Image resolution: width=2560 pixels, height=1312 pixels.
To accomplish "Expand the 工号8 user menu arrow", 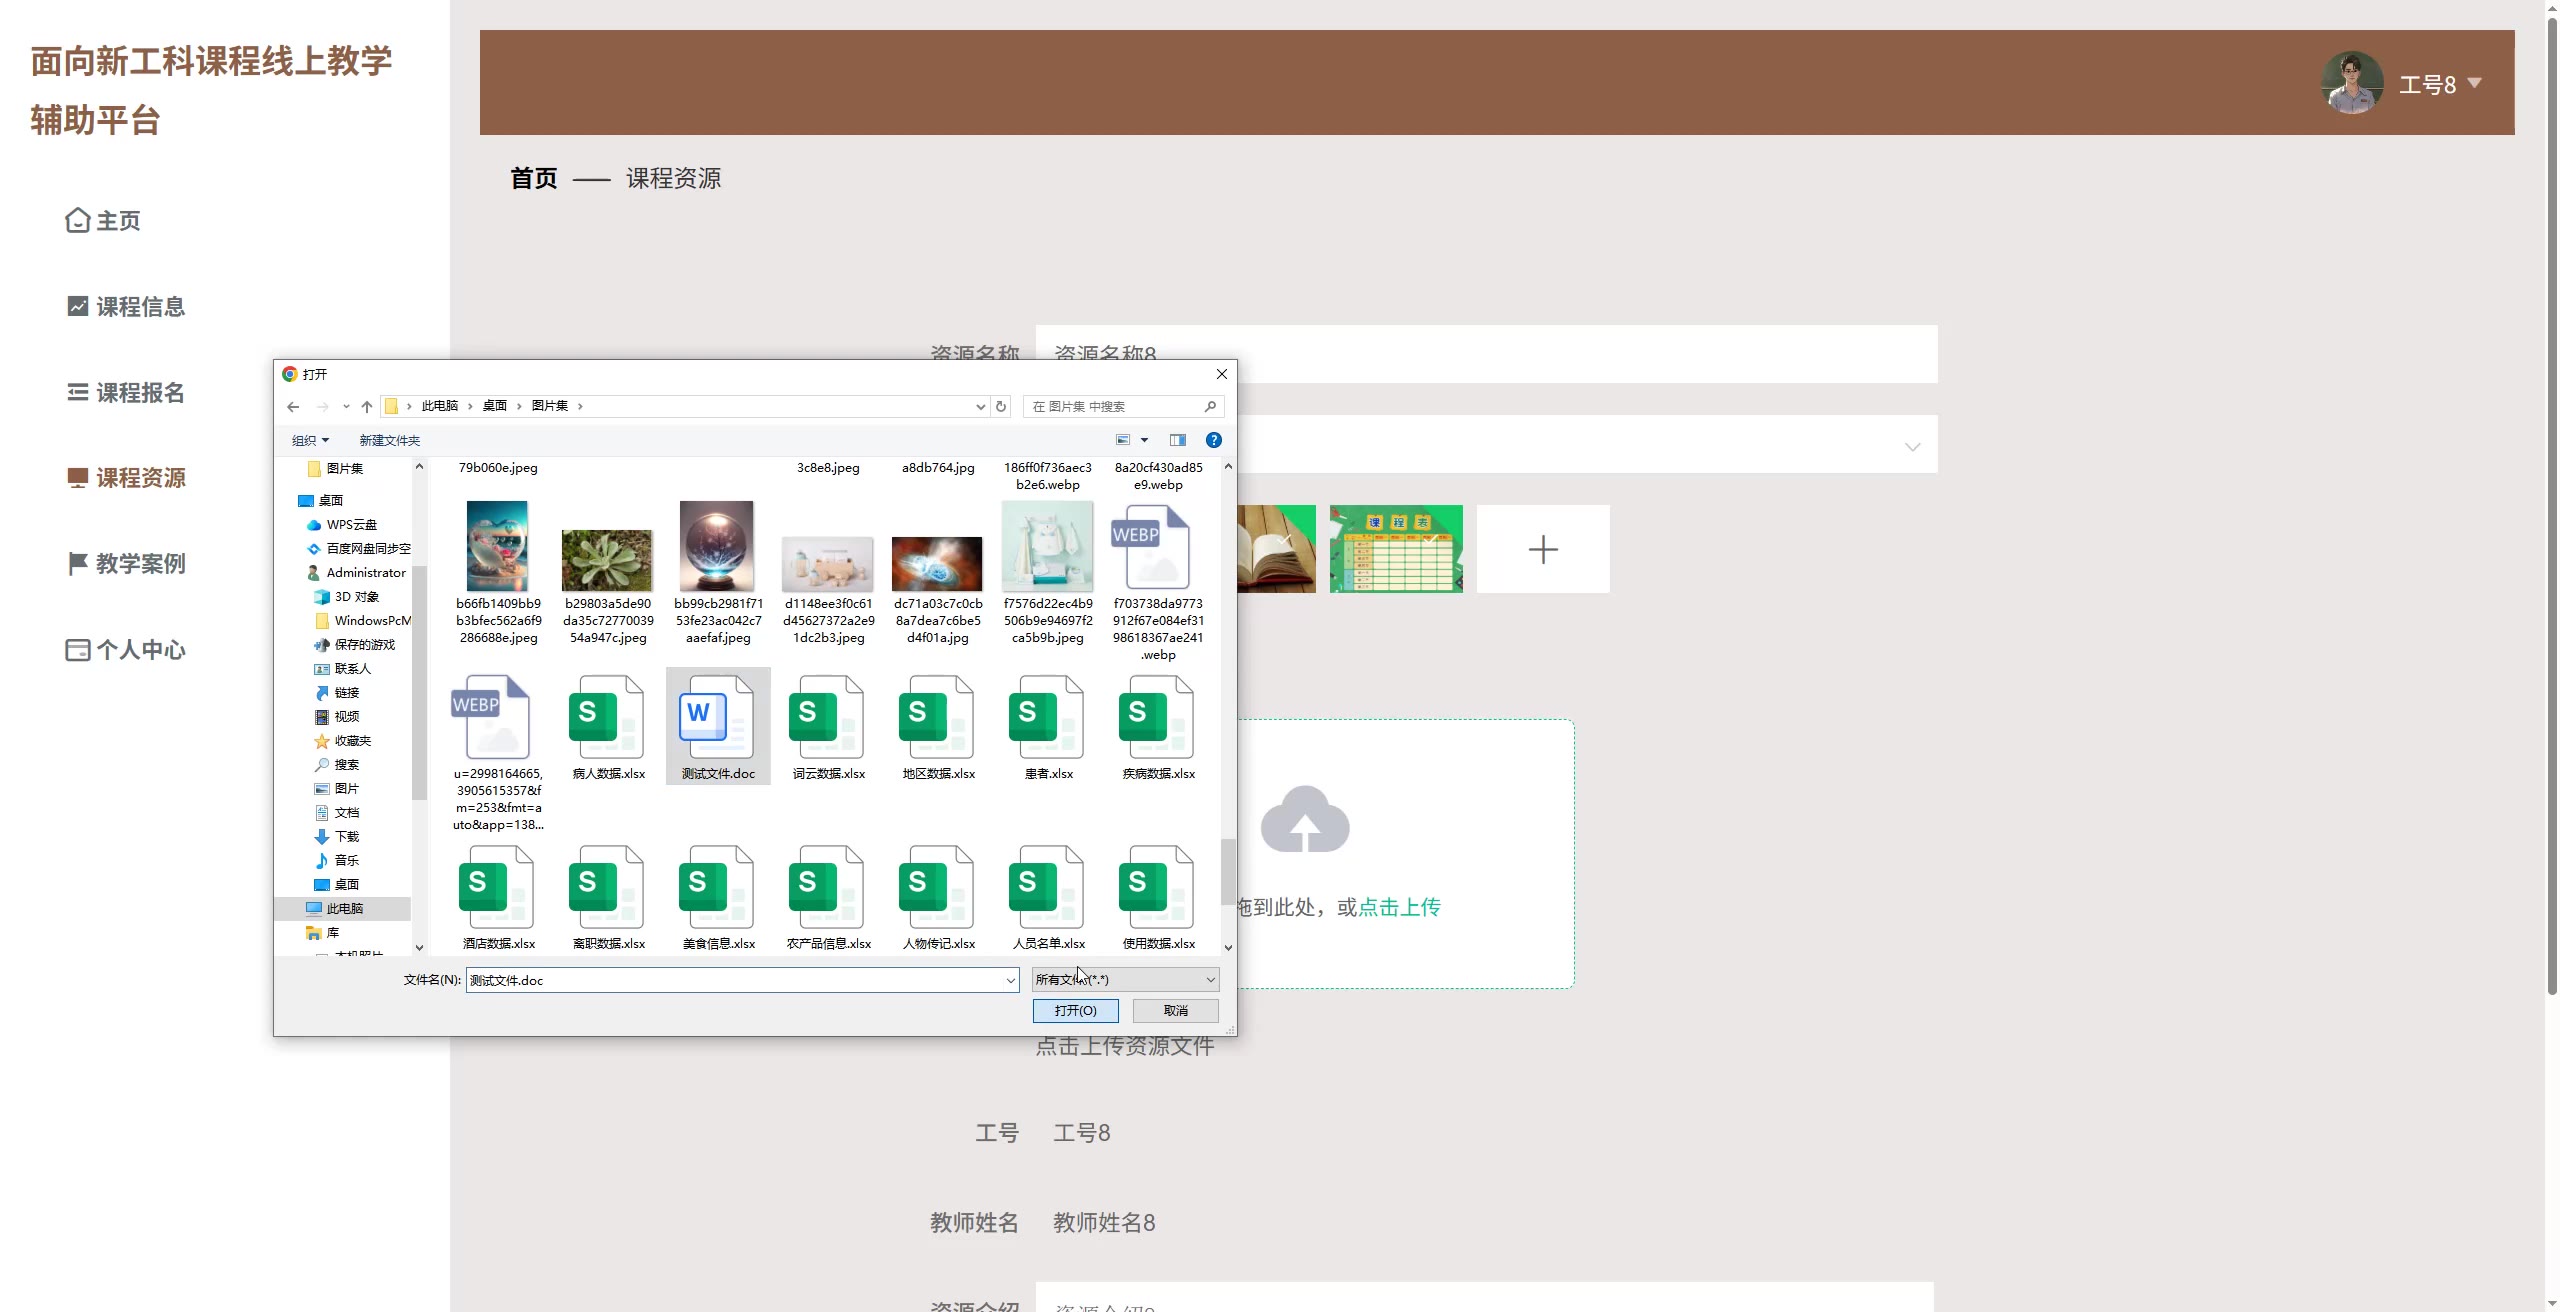I will click(2475, 83).
